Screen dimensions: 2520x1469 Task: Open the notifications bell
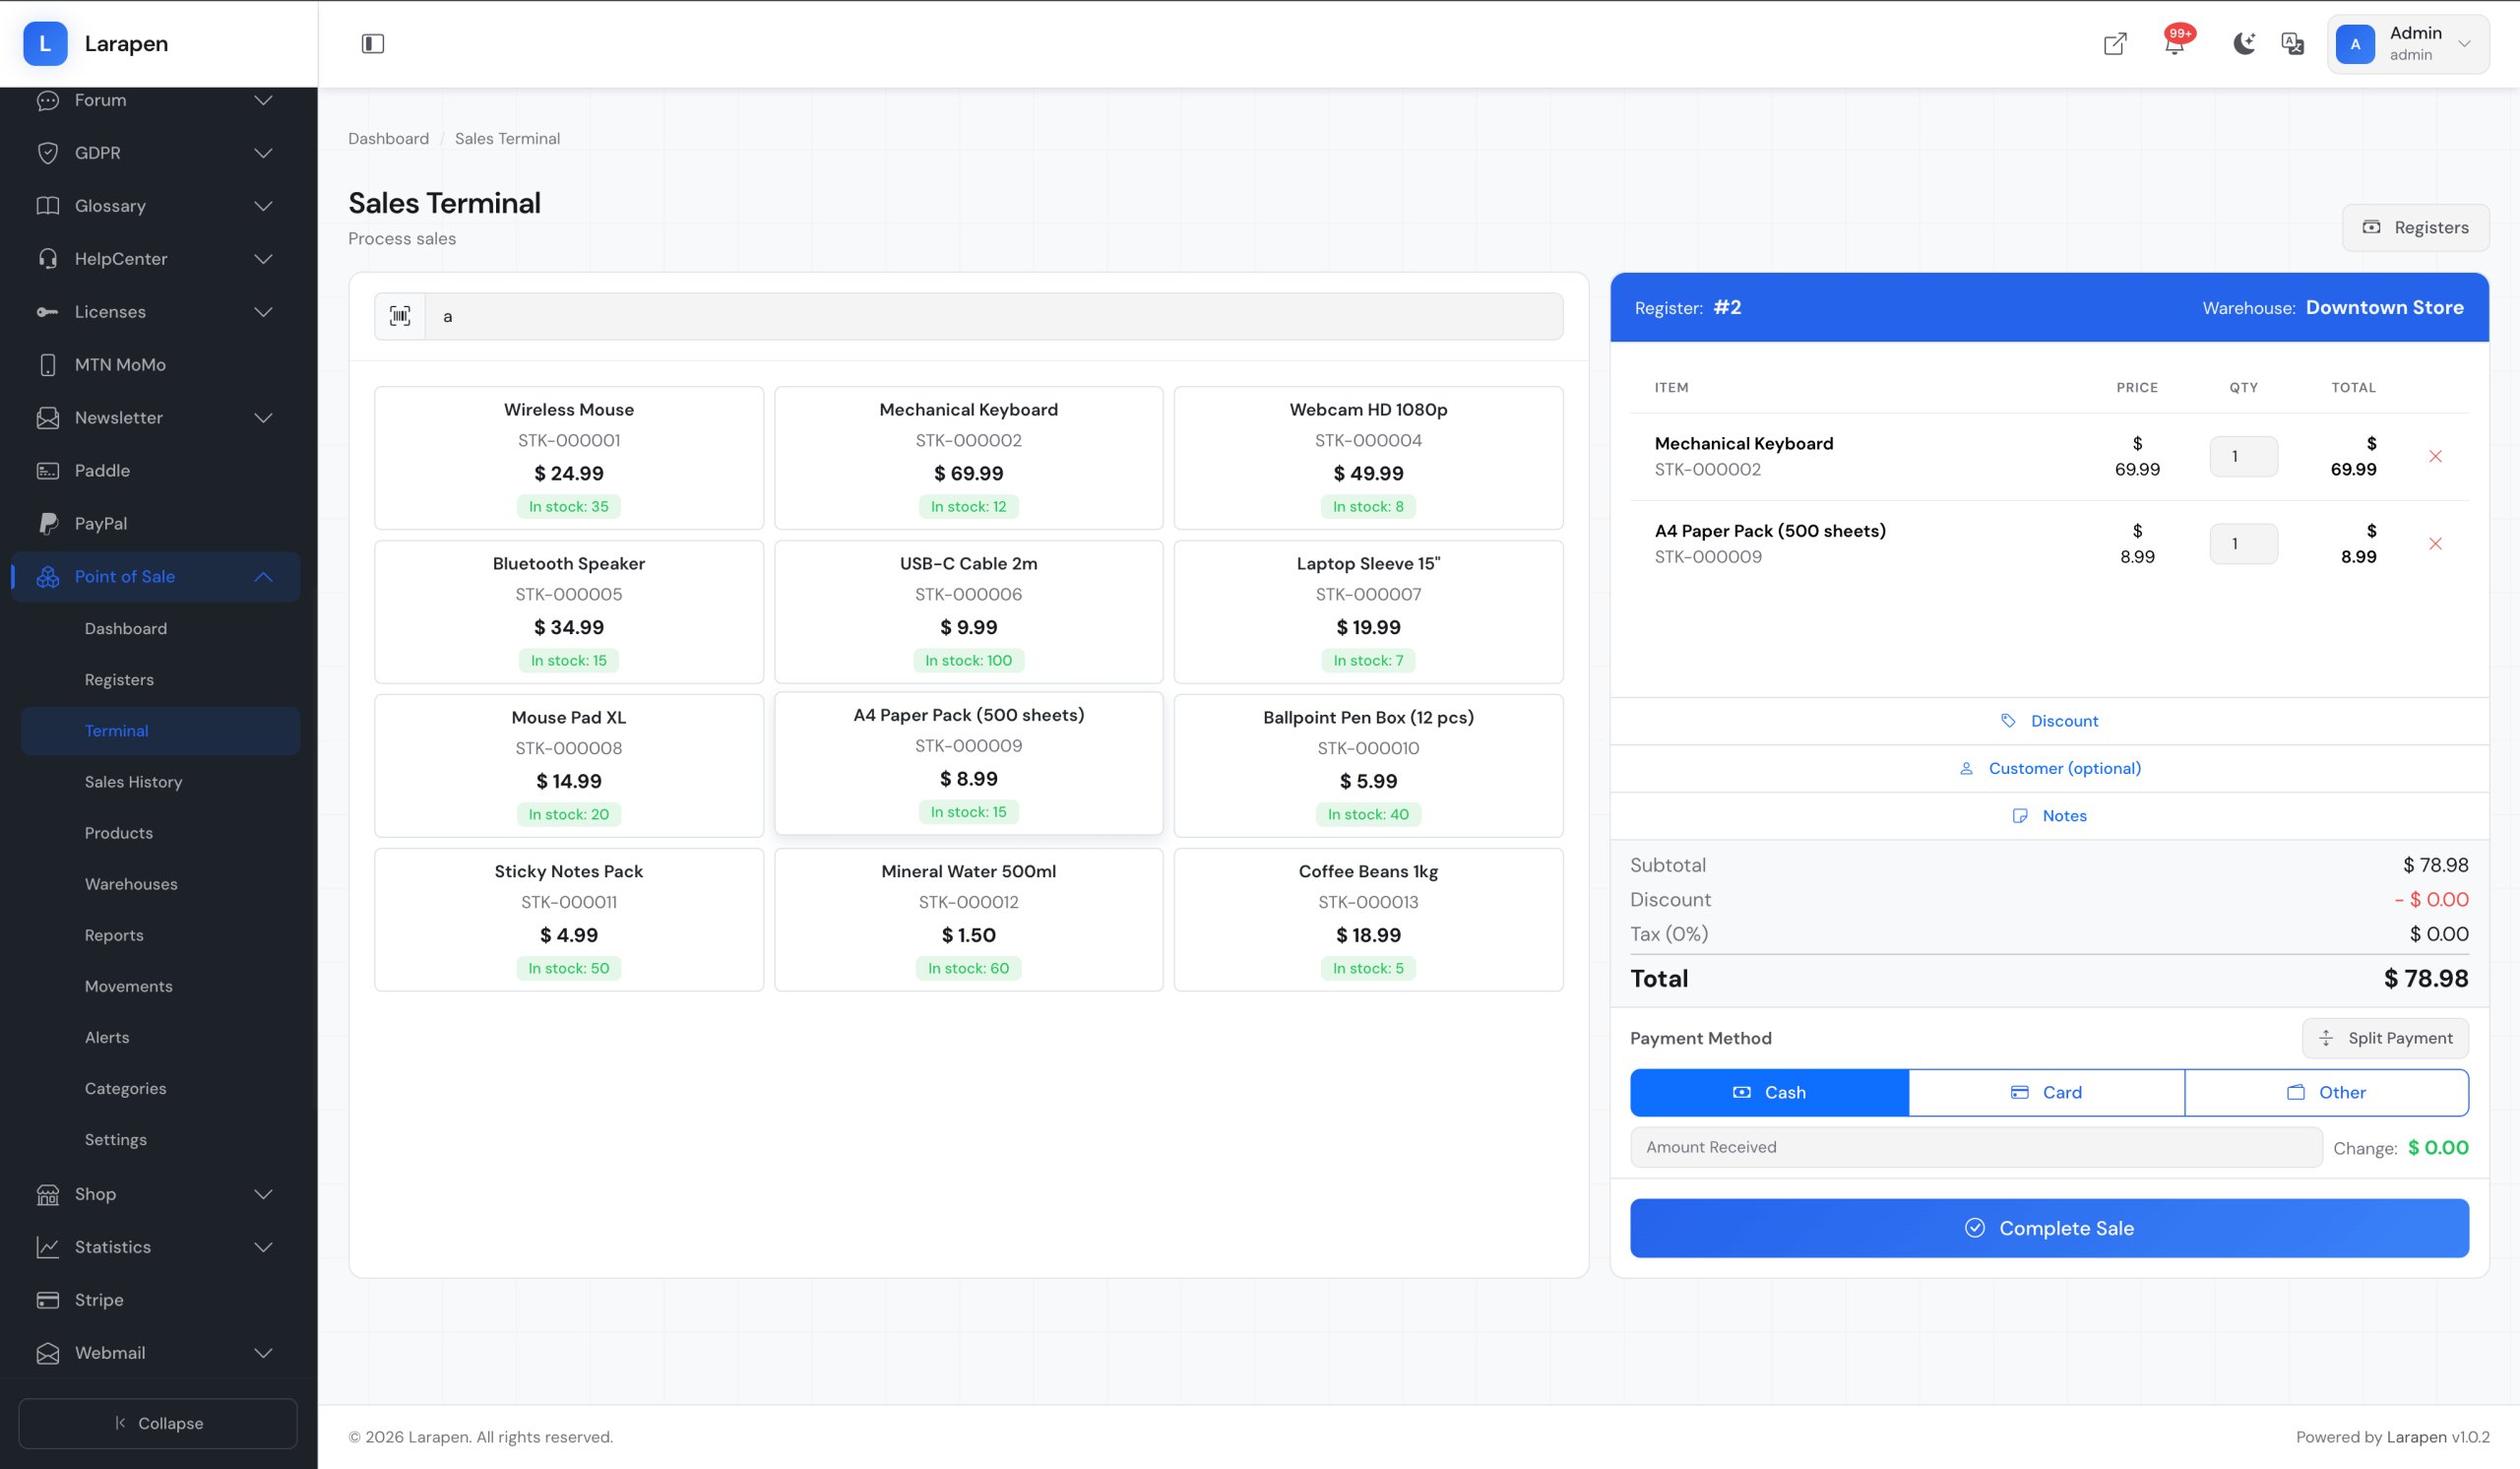point(2174,44)
